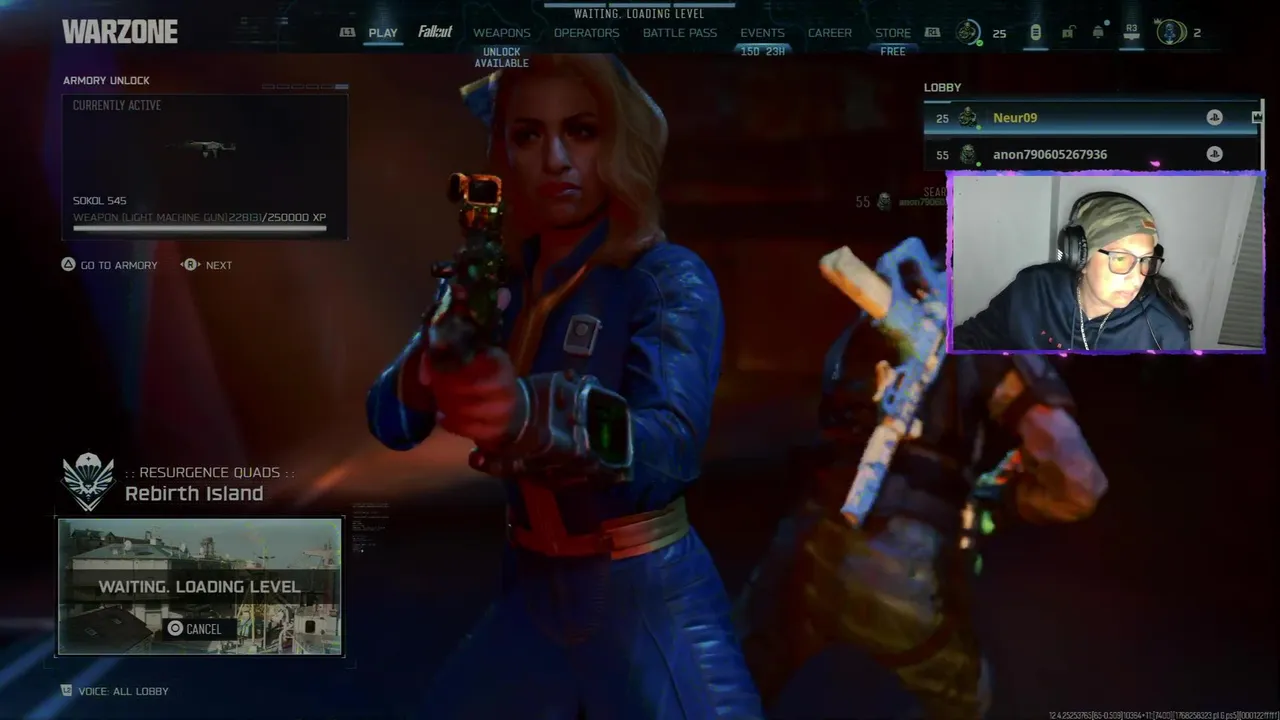Viewport: 1280px width, 720px height.
Task: Open the battle token icon in top bar
Action: 1035,33
